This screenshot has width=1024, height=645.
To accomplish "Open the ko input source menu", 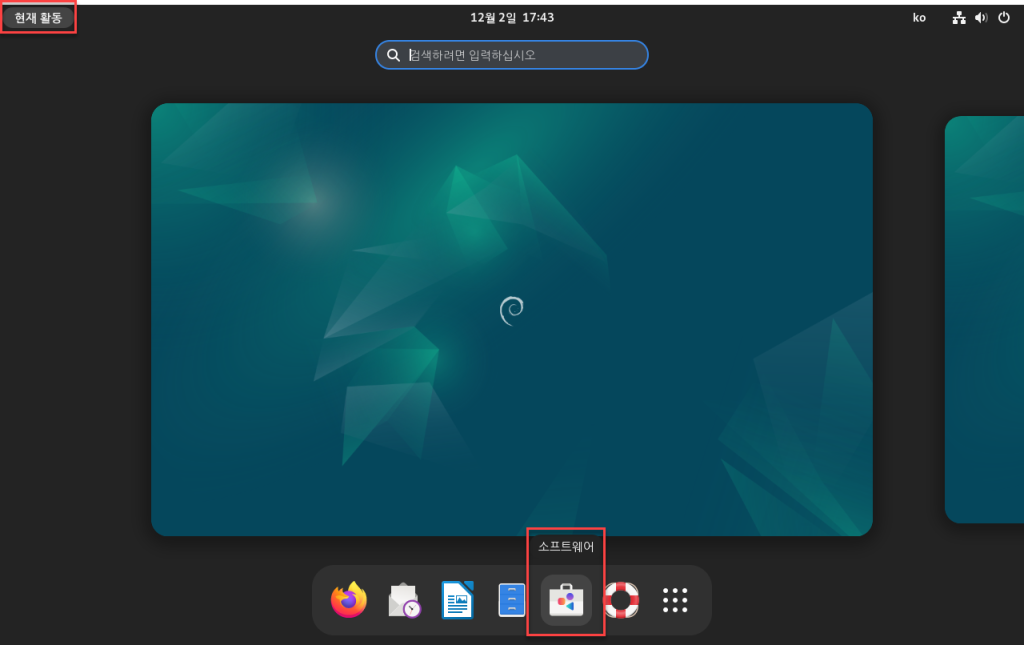I will click(x=920, y=18).
